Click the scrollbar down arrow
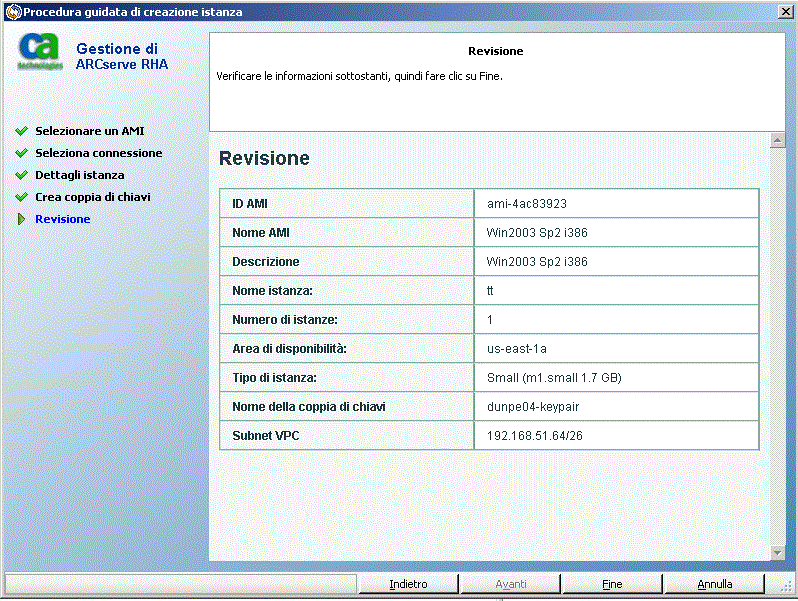 (777, 552)
